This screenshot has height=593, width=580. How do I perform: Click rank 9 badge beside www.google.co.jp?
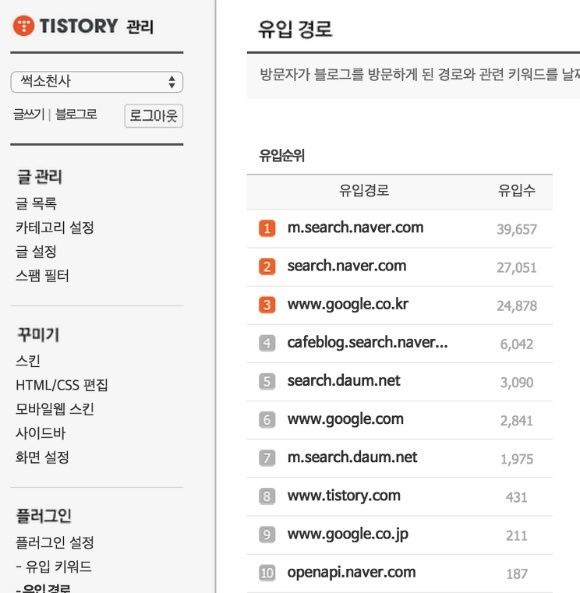[x=267, y=535]
